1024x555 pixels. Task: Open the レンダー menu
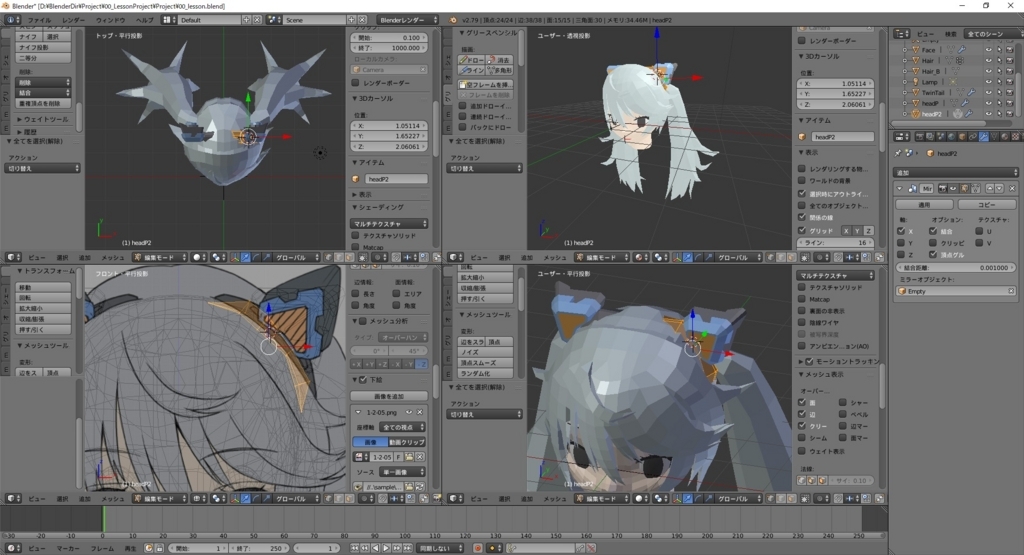[73, 20]
